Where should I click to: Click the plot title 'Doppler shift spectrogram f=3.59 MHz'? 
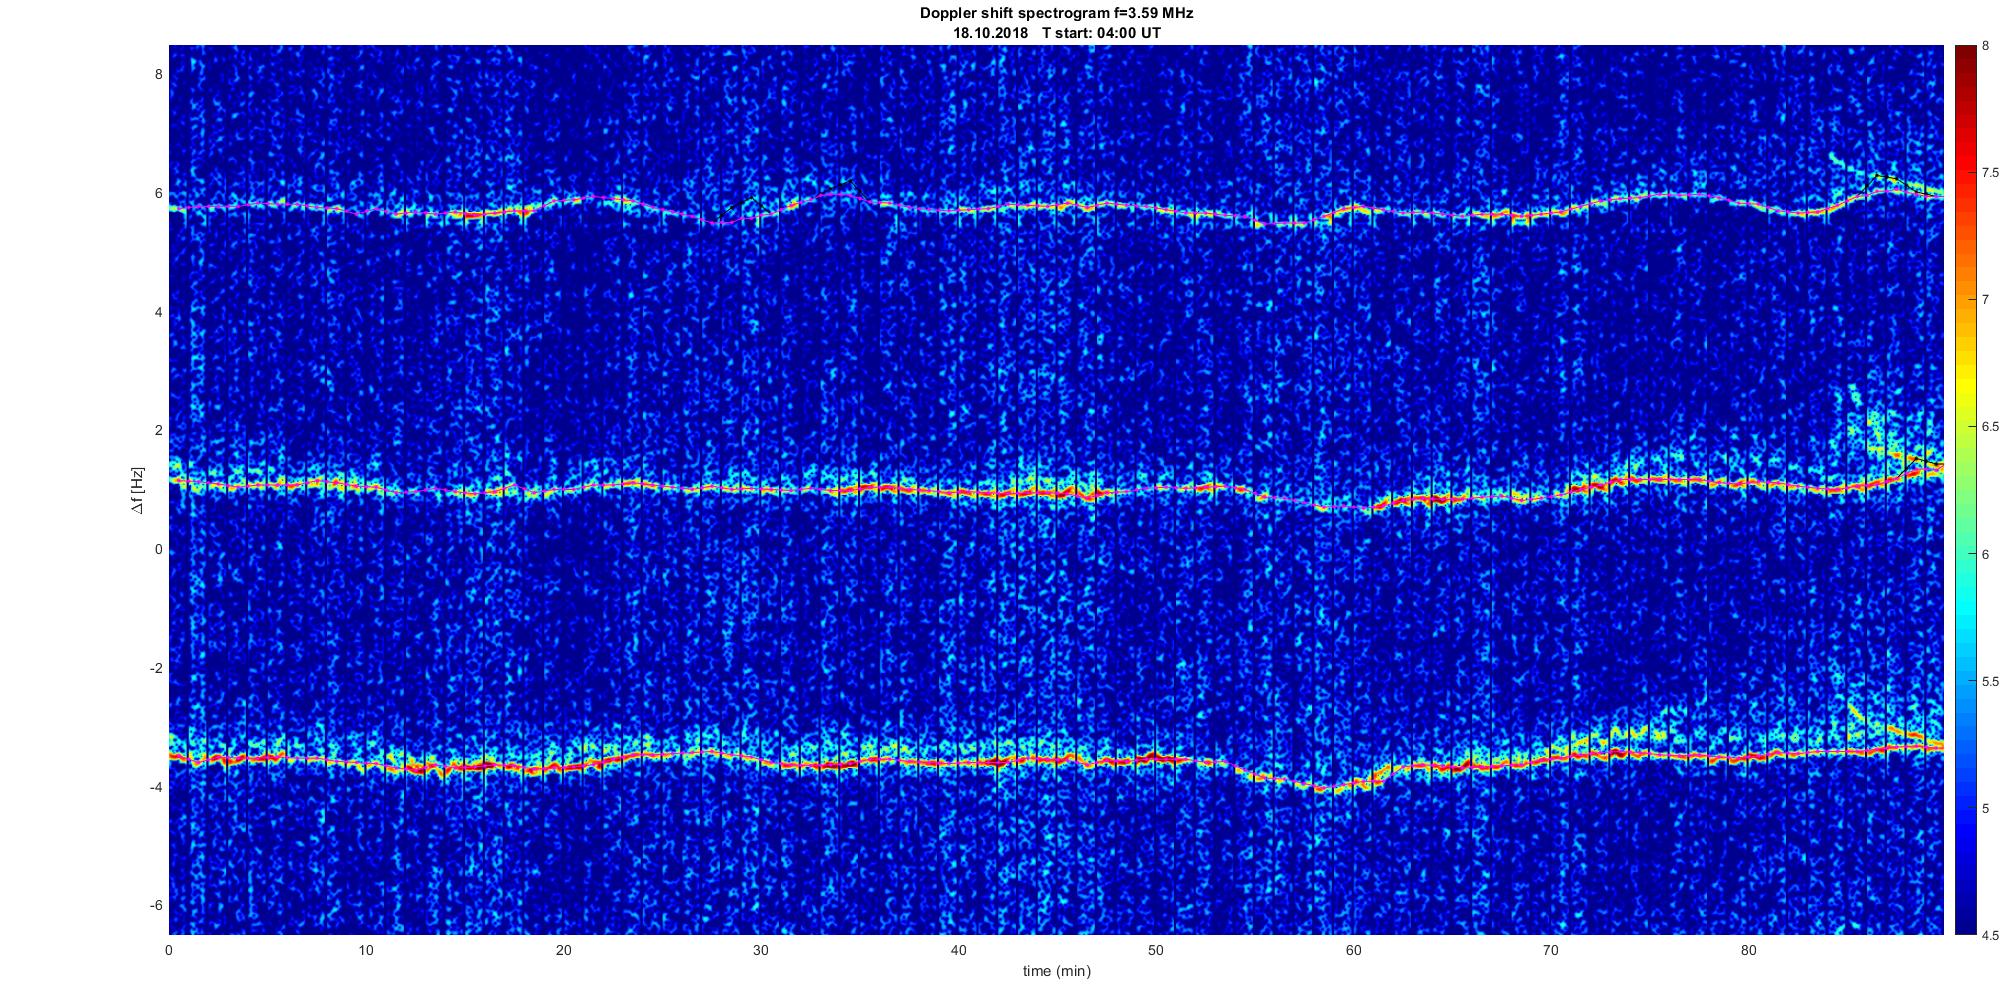click(x=1056, y=14)
